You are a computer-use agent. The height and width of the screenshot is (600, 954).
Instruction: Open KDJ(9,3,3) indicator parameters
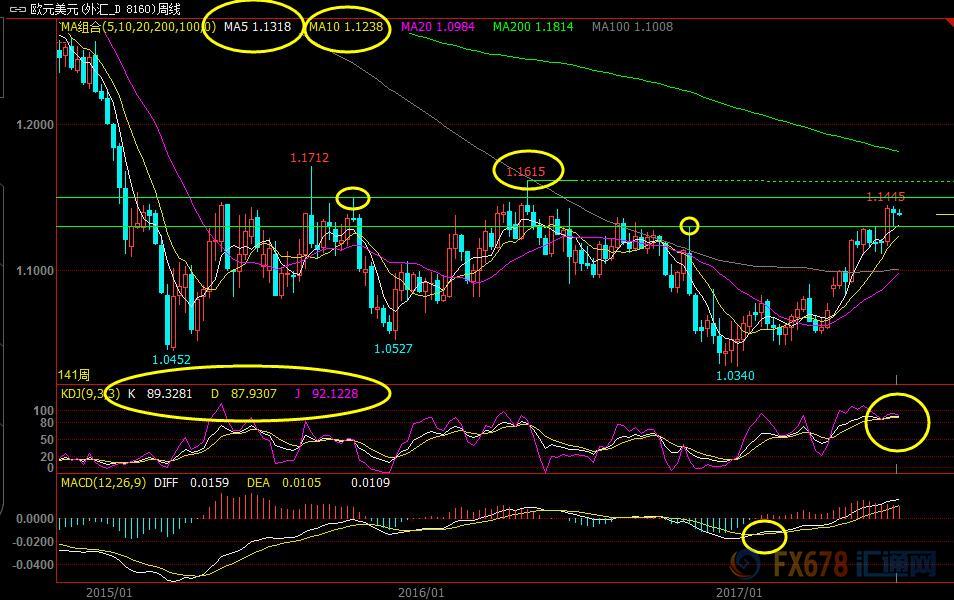[87, 394]
